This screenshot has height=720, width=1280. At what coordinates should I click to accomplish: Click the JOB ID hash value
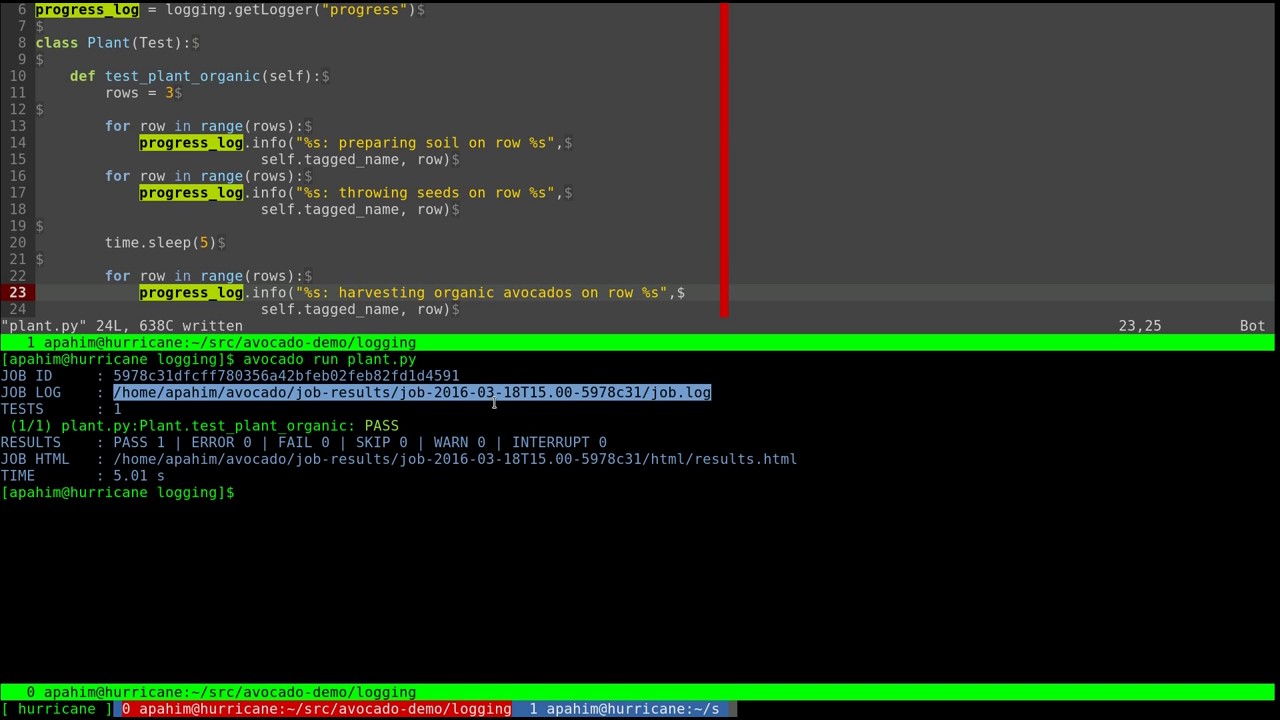pyautogui.click(x=286, y=376)
